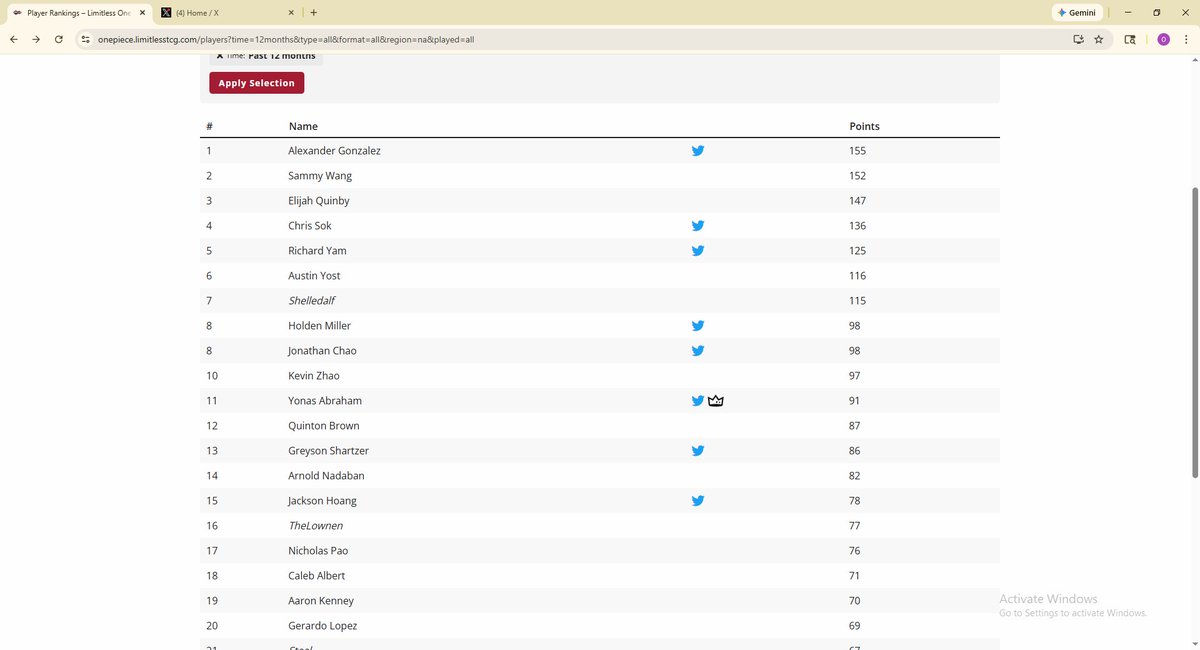Open Chris Sok's player profile

310,226
